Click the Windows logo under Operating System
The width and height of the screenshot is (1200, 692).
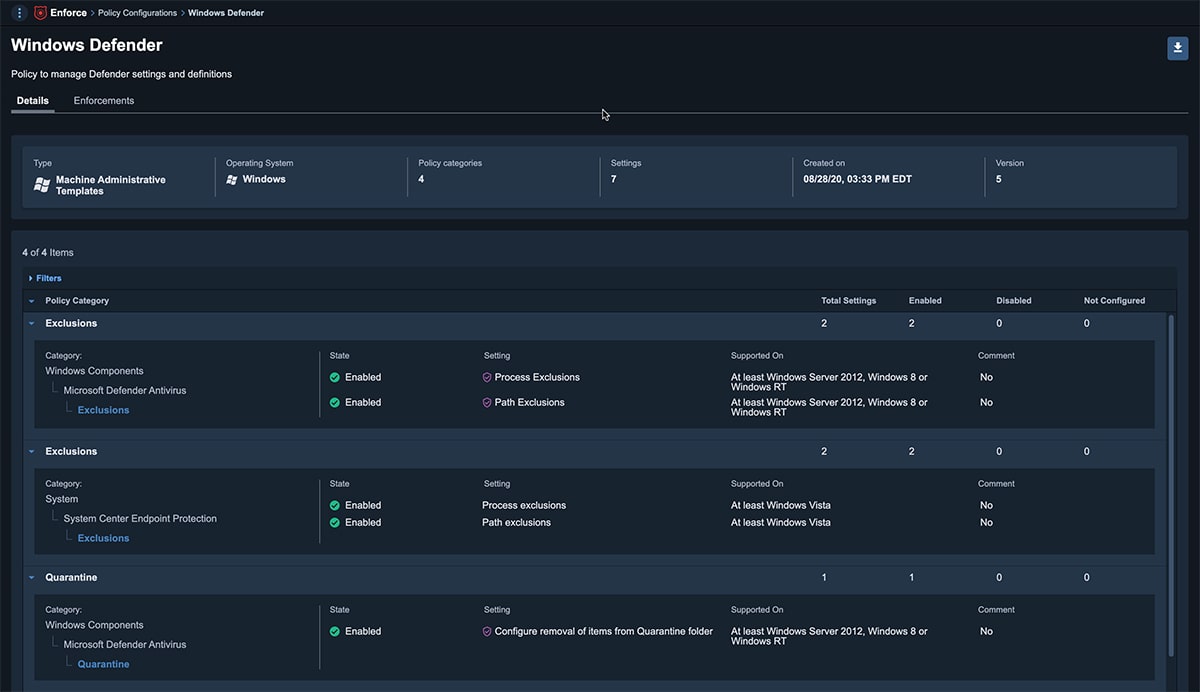[x=232, y=179]
